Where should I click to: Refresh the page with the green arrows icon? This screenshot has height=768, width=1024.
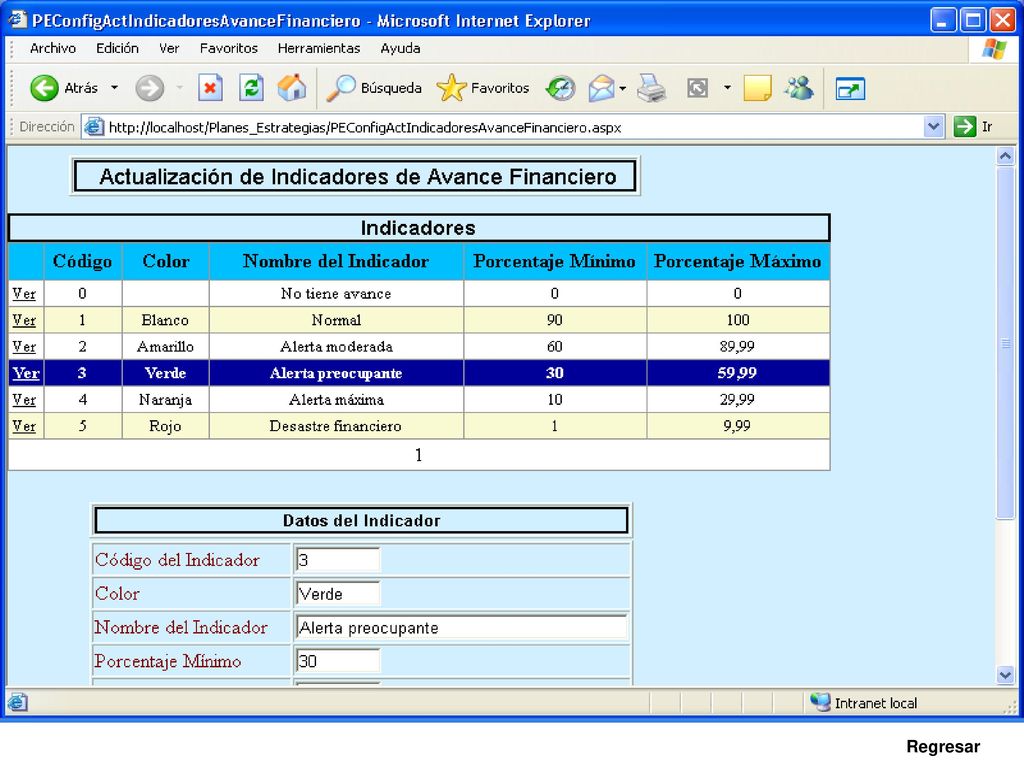point(251,88)
